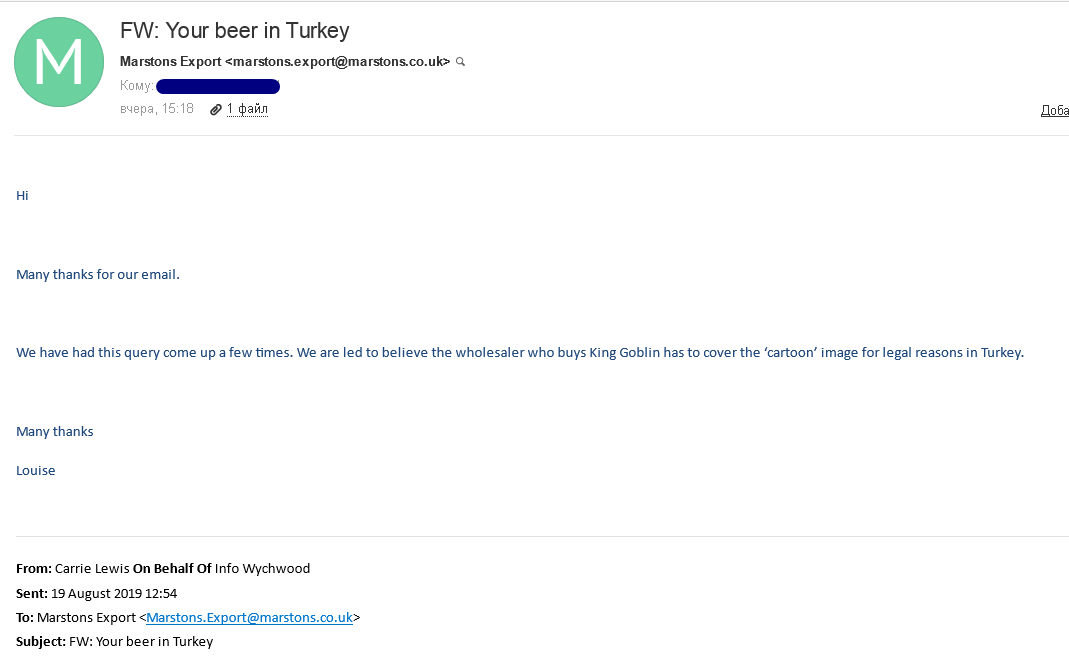This screenshot has height=661, width=1069.
Task: Click the "Кому:" recipient label
Action: point(136,86)
